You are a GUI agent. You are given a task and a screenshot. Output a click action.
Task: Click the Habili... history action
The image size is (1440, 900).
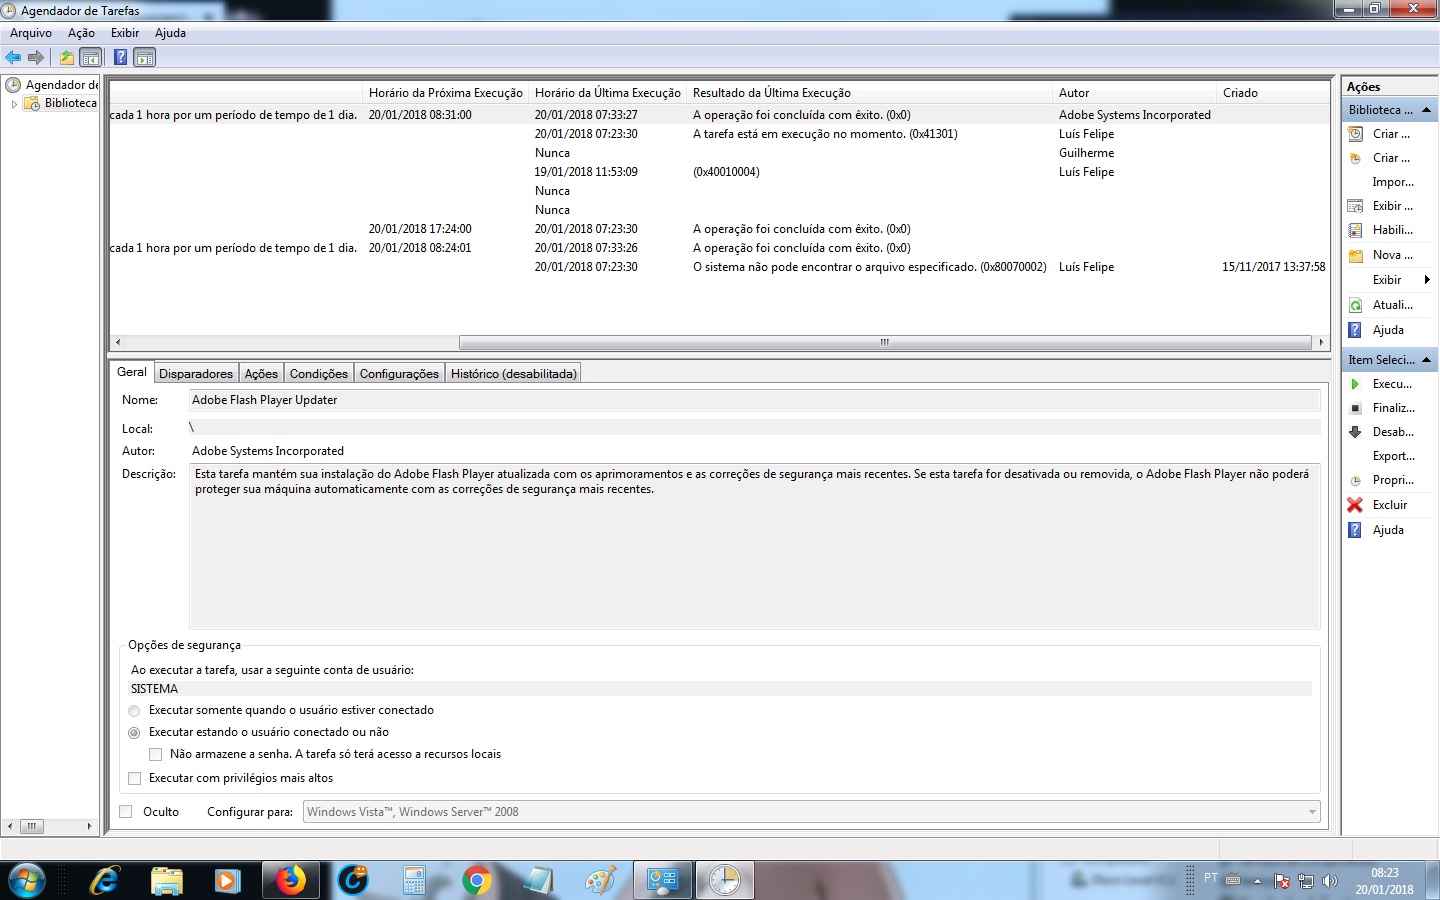pos(1391,230)
